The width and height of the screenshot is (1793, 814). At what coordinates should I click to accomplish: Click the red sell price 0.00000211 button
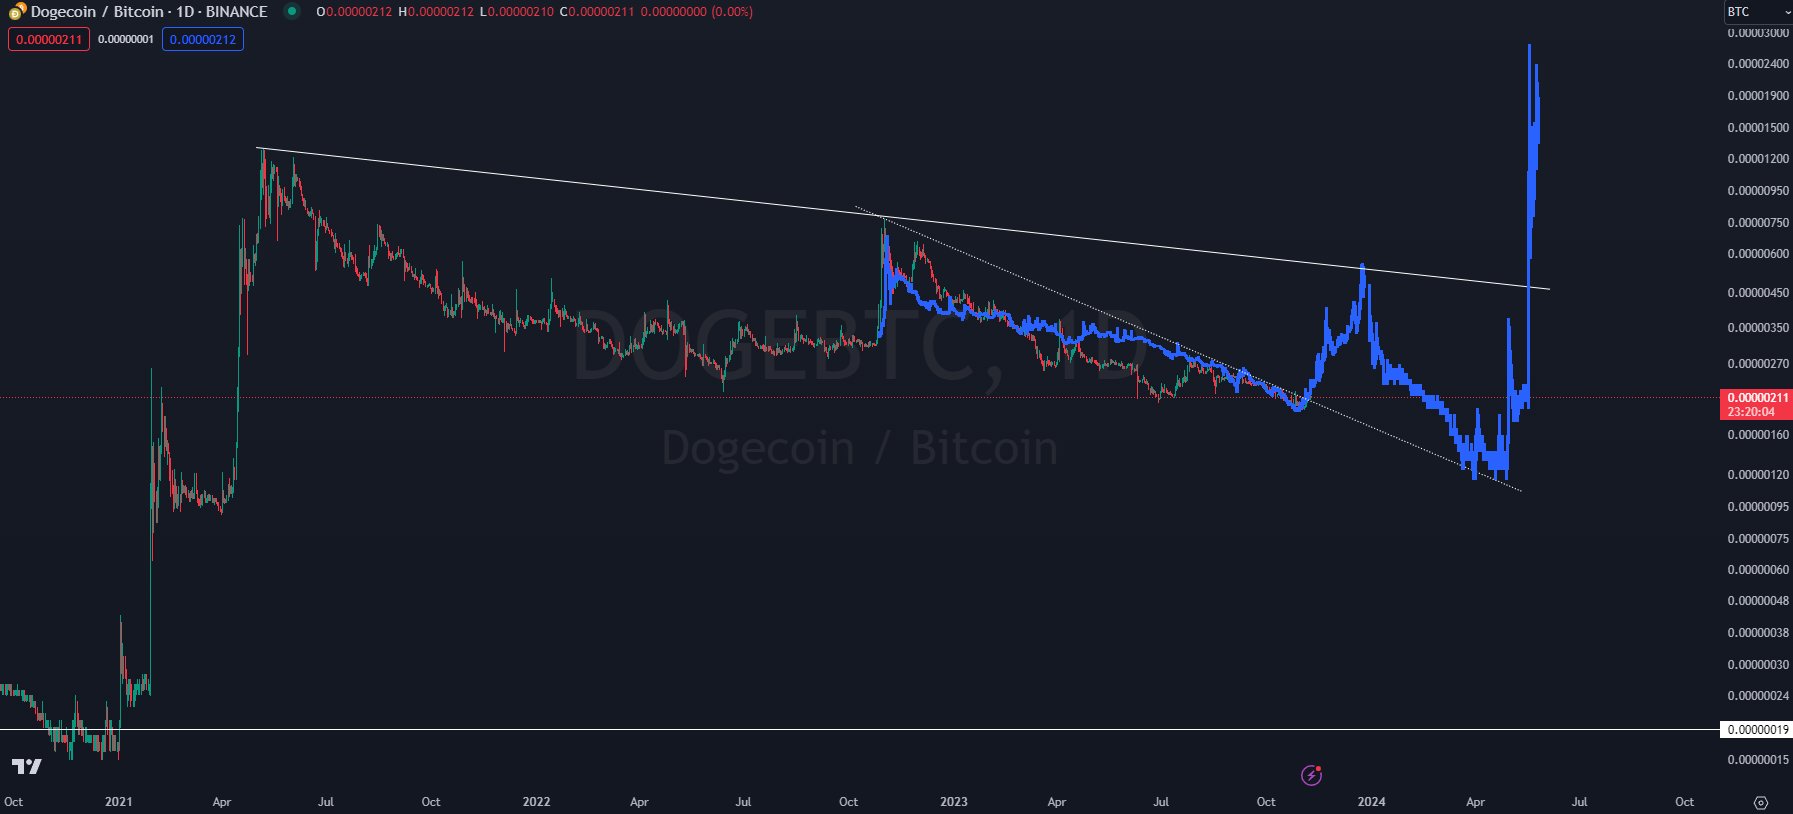tap(49, 39)
